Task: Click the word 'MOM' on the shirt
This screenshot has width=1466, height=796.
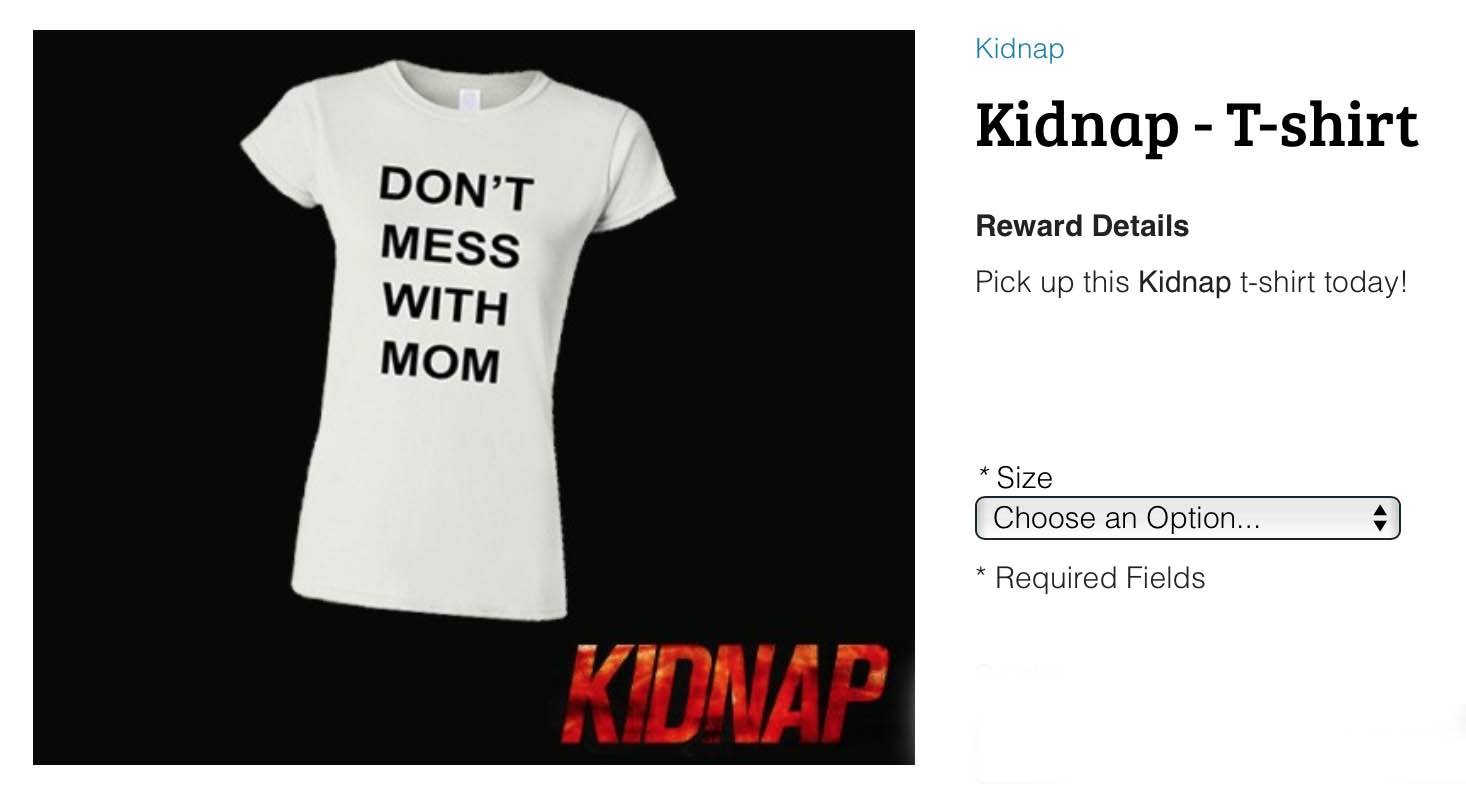Action: pyautogui.click(x=439, y=361)
